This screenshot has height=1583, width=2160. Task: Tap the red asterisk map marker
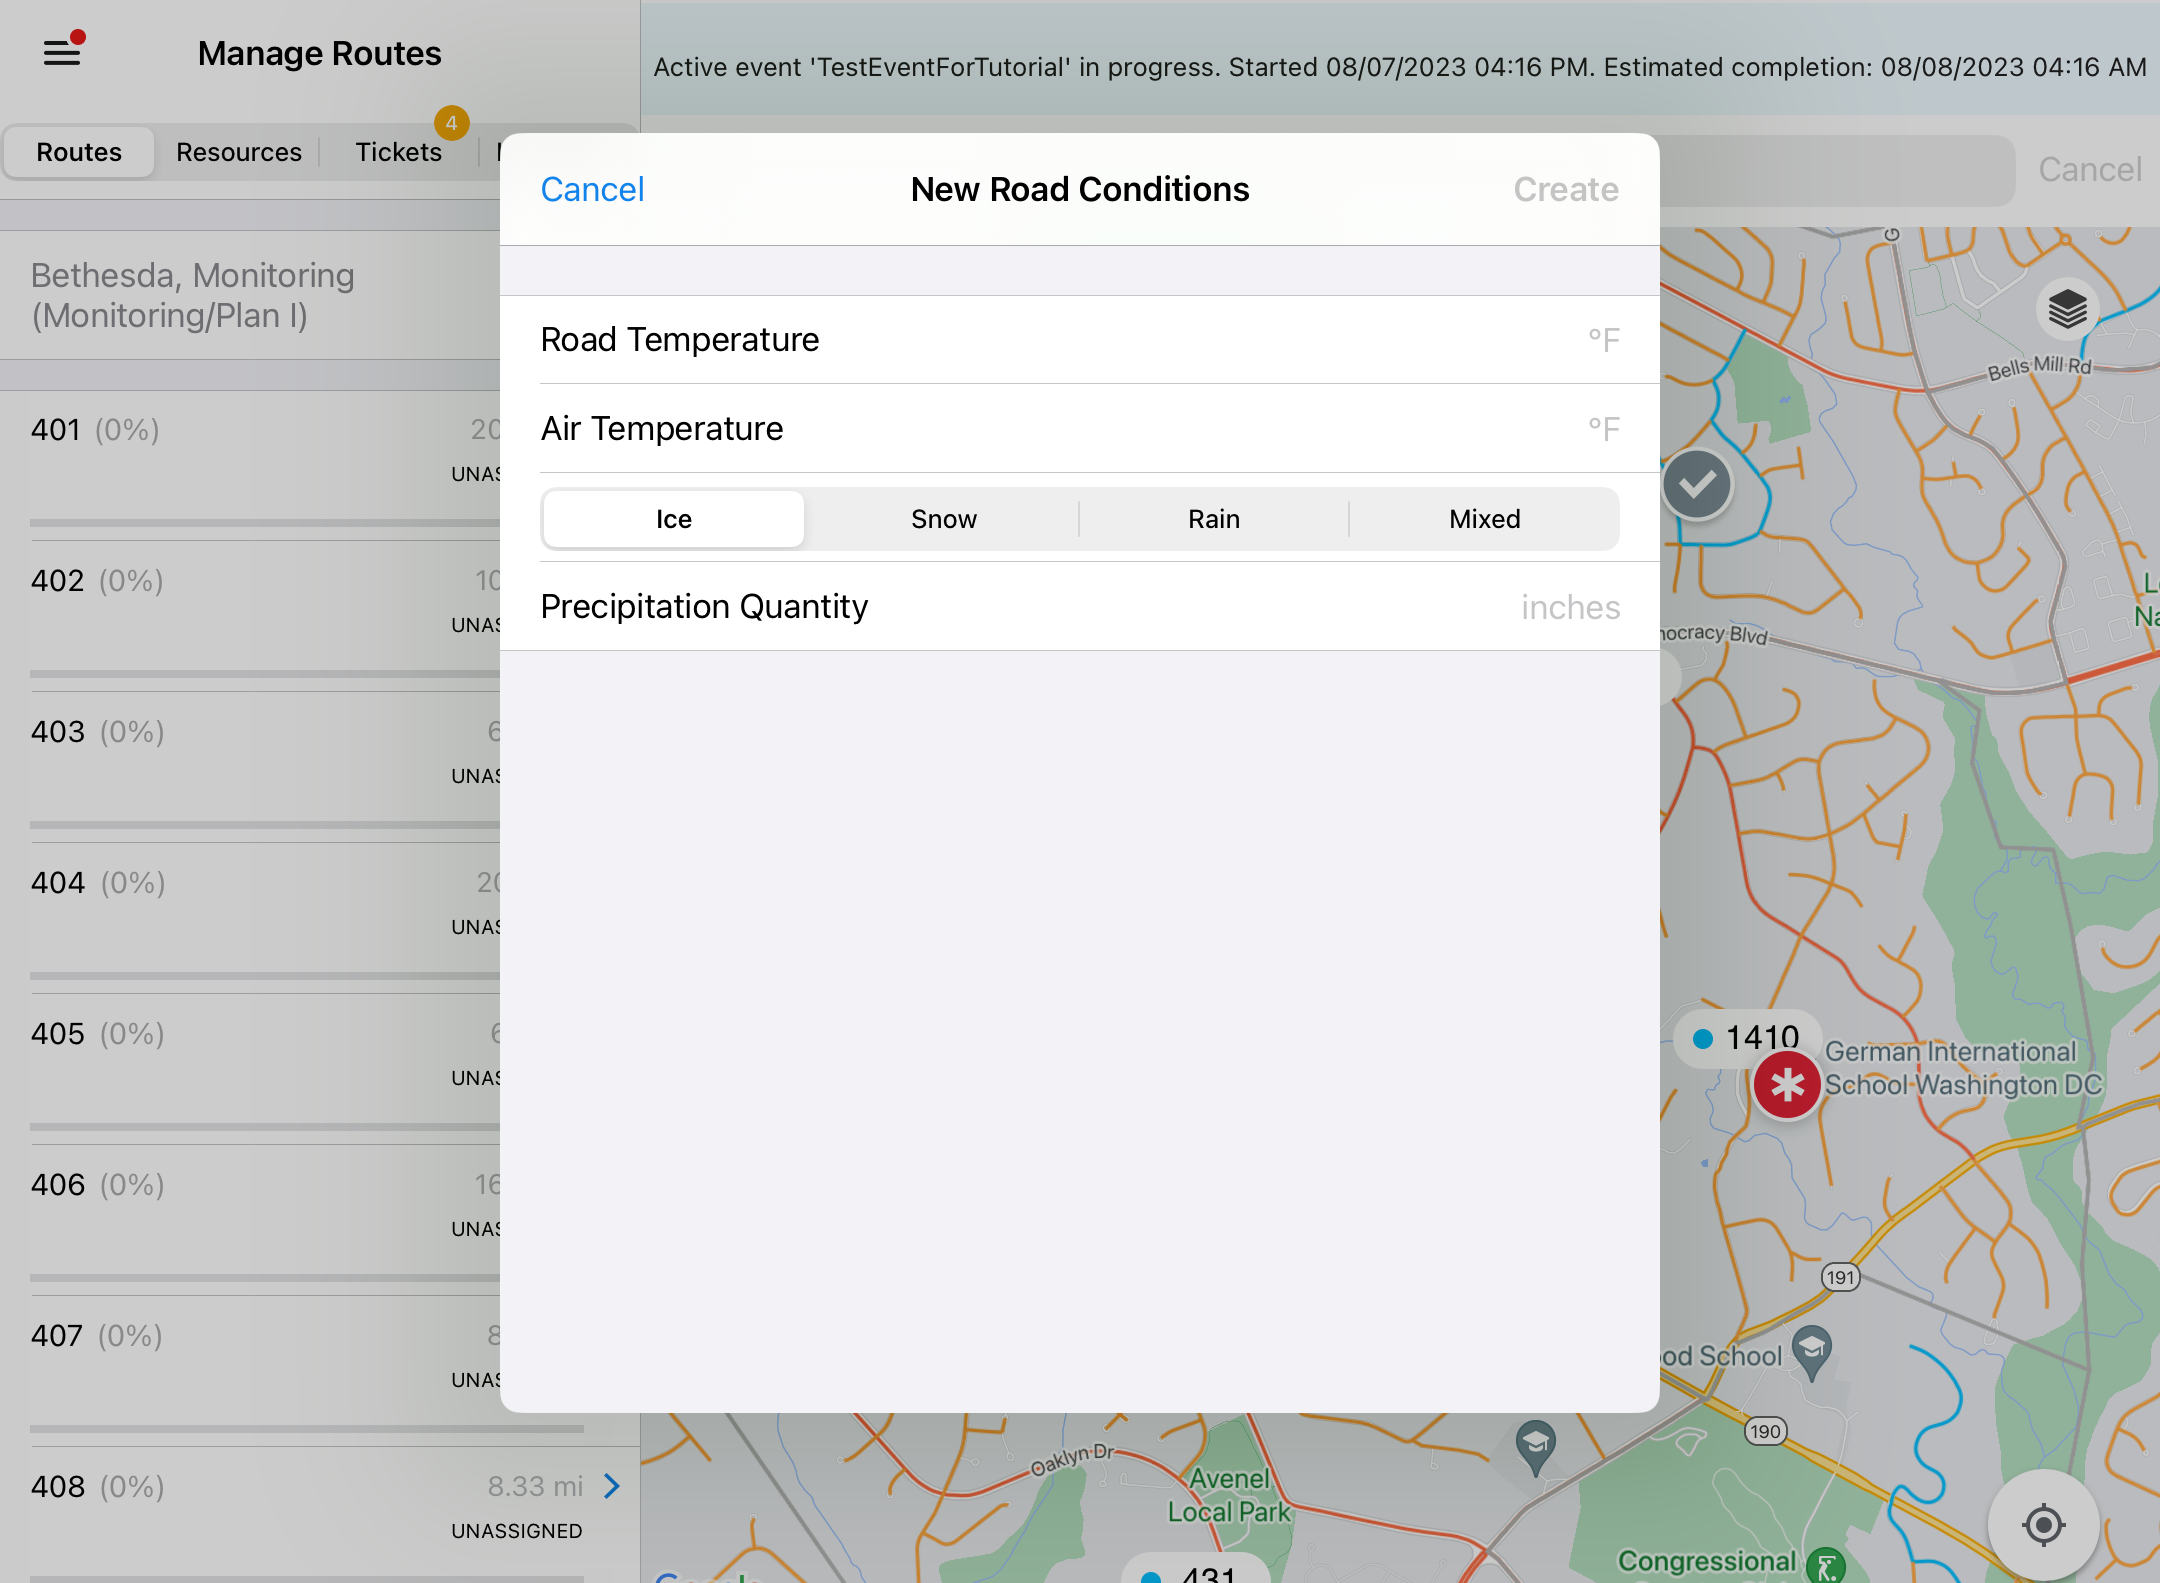point(1787,1086)
